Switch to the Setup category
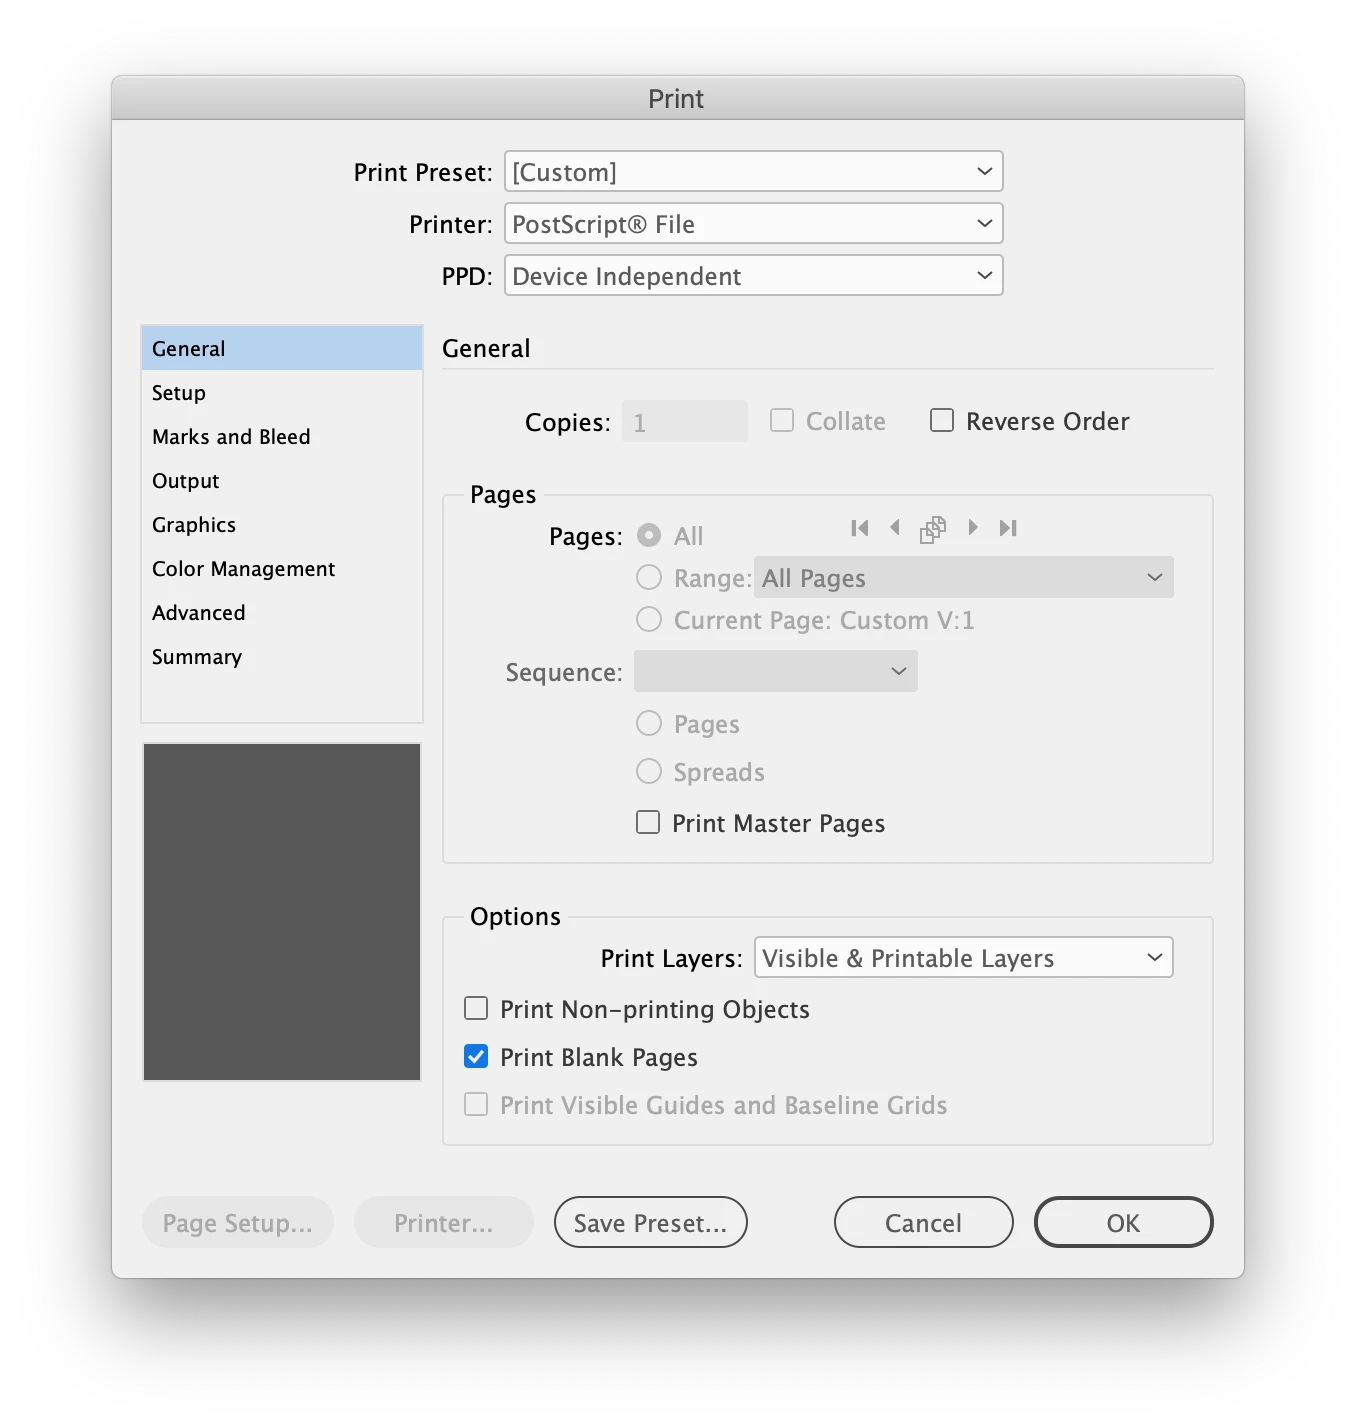 pos(282,392)
